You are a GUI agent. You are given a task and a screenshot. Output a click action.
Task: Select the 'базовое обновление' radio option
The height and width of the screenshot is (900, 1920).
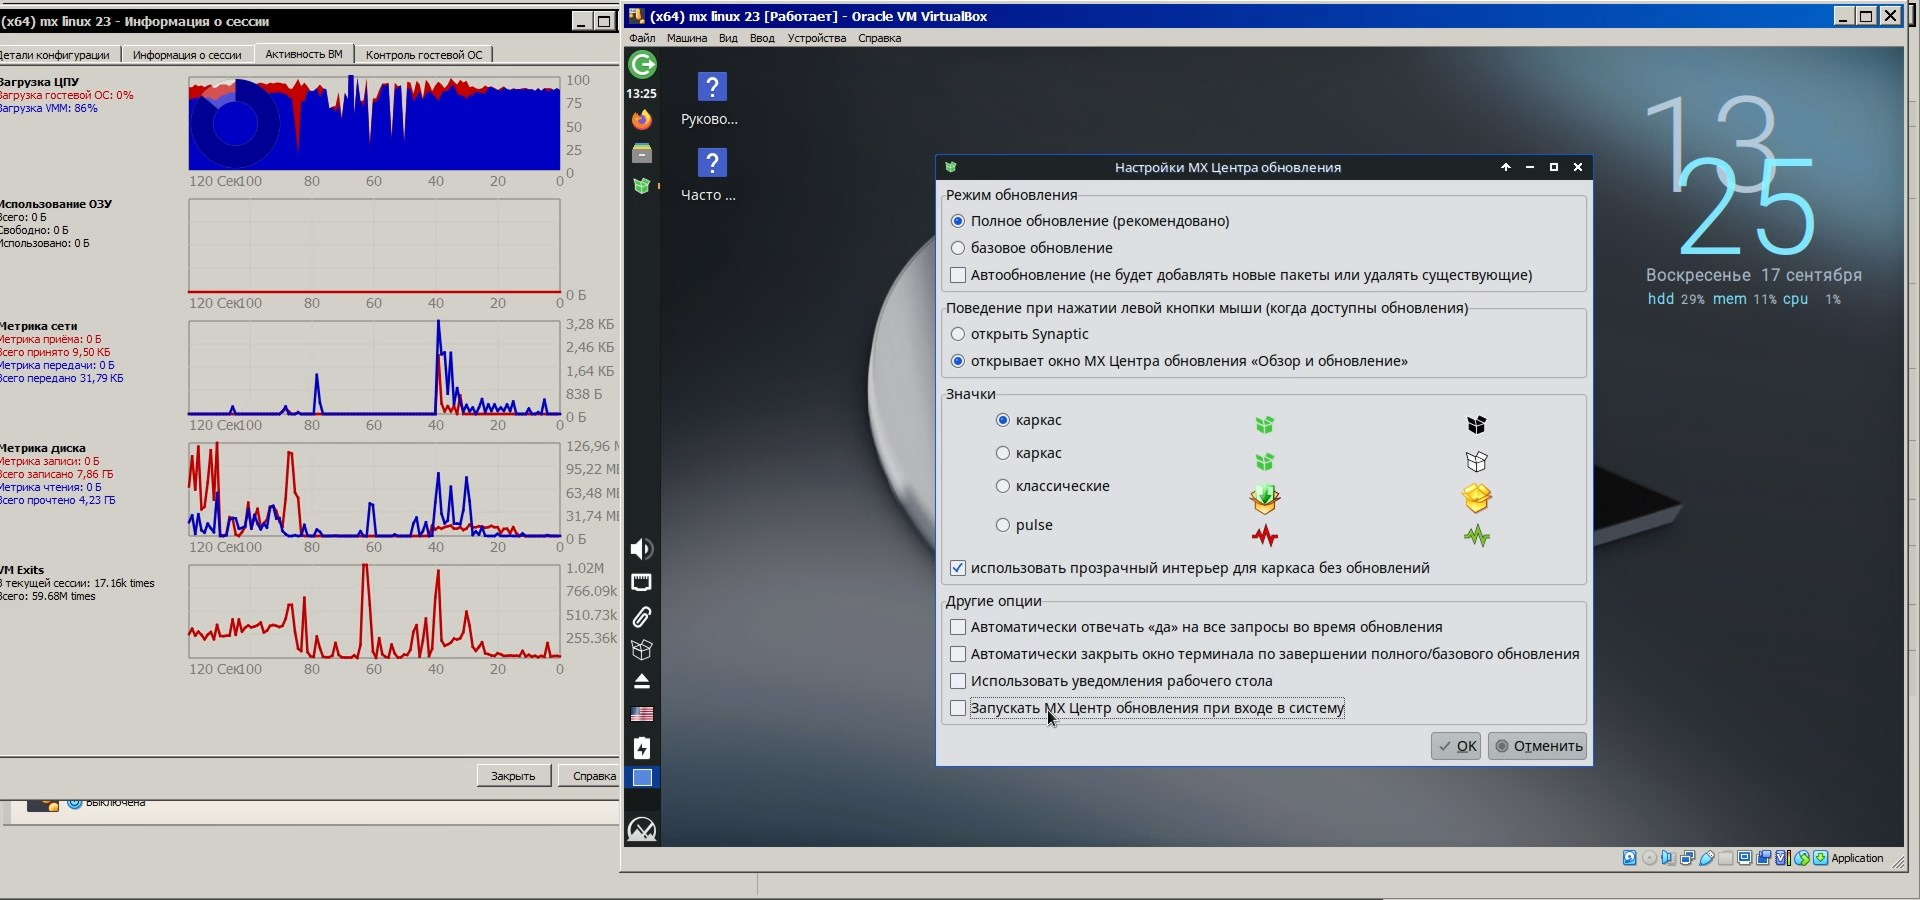coord(958,248)
